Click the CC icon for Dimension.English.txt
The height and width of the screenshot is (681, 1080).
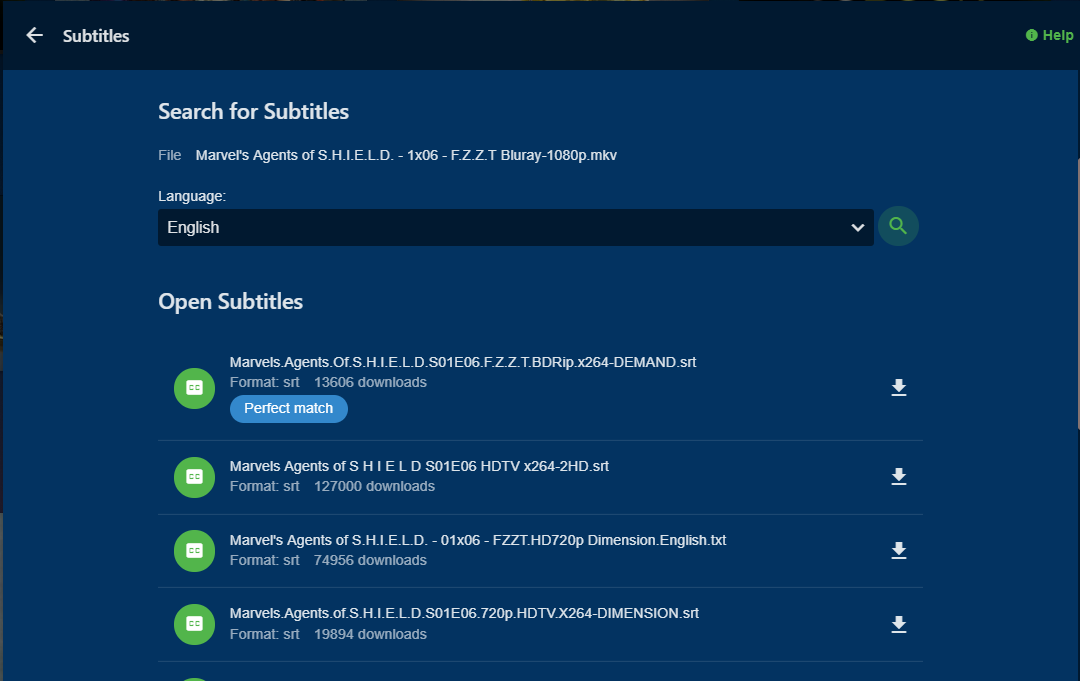coord(195,550)
